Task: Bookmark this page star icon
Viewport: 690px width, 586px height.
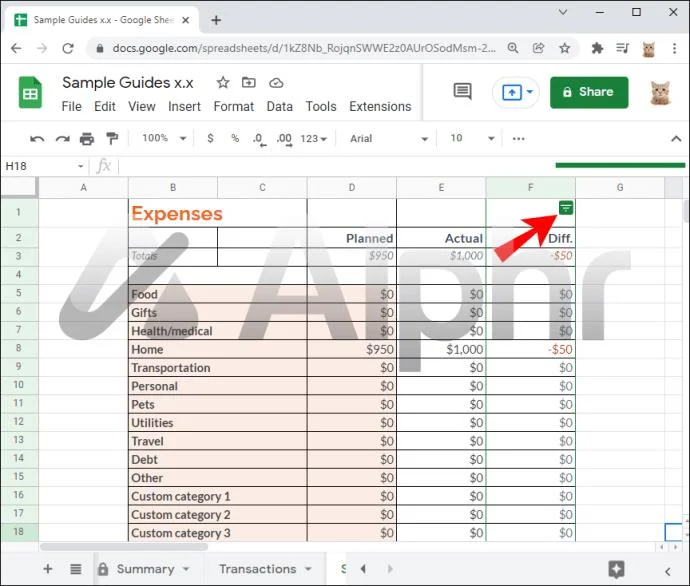Action: click(x=565, y=48)
